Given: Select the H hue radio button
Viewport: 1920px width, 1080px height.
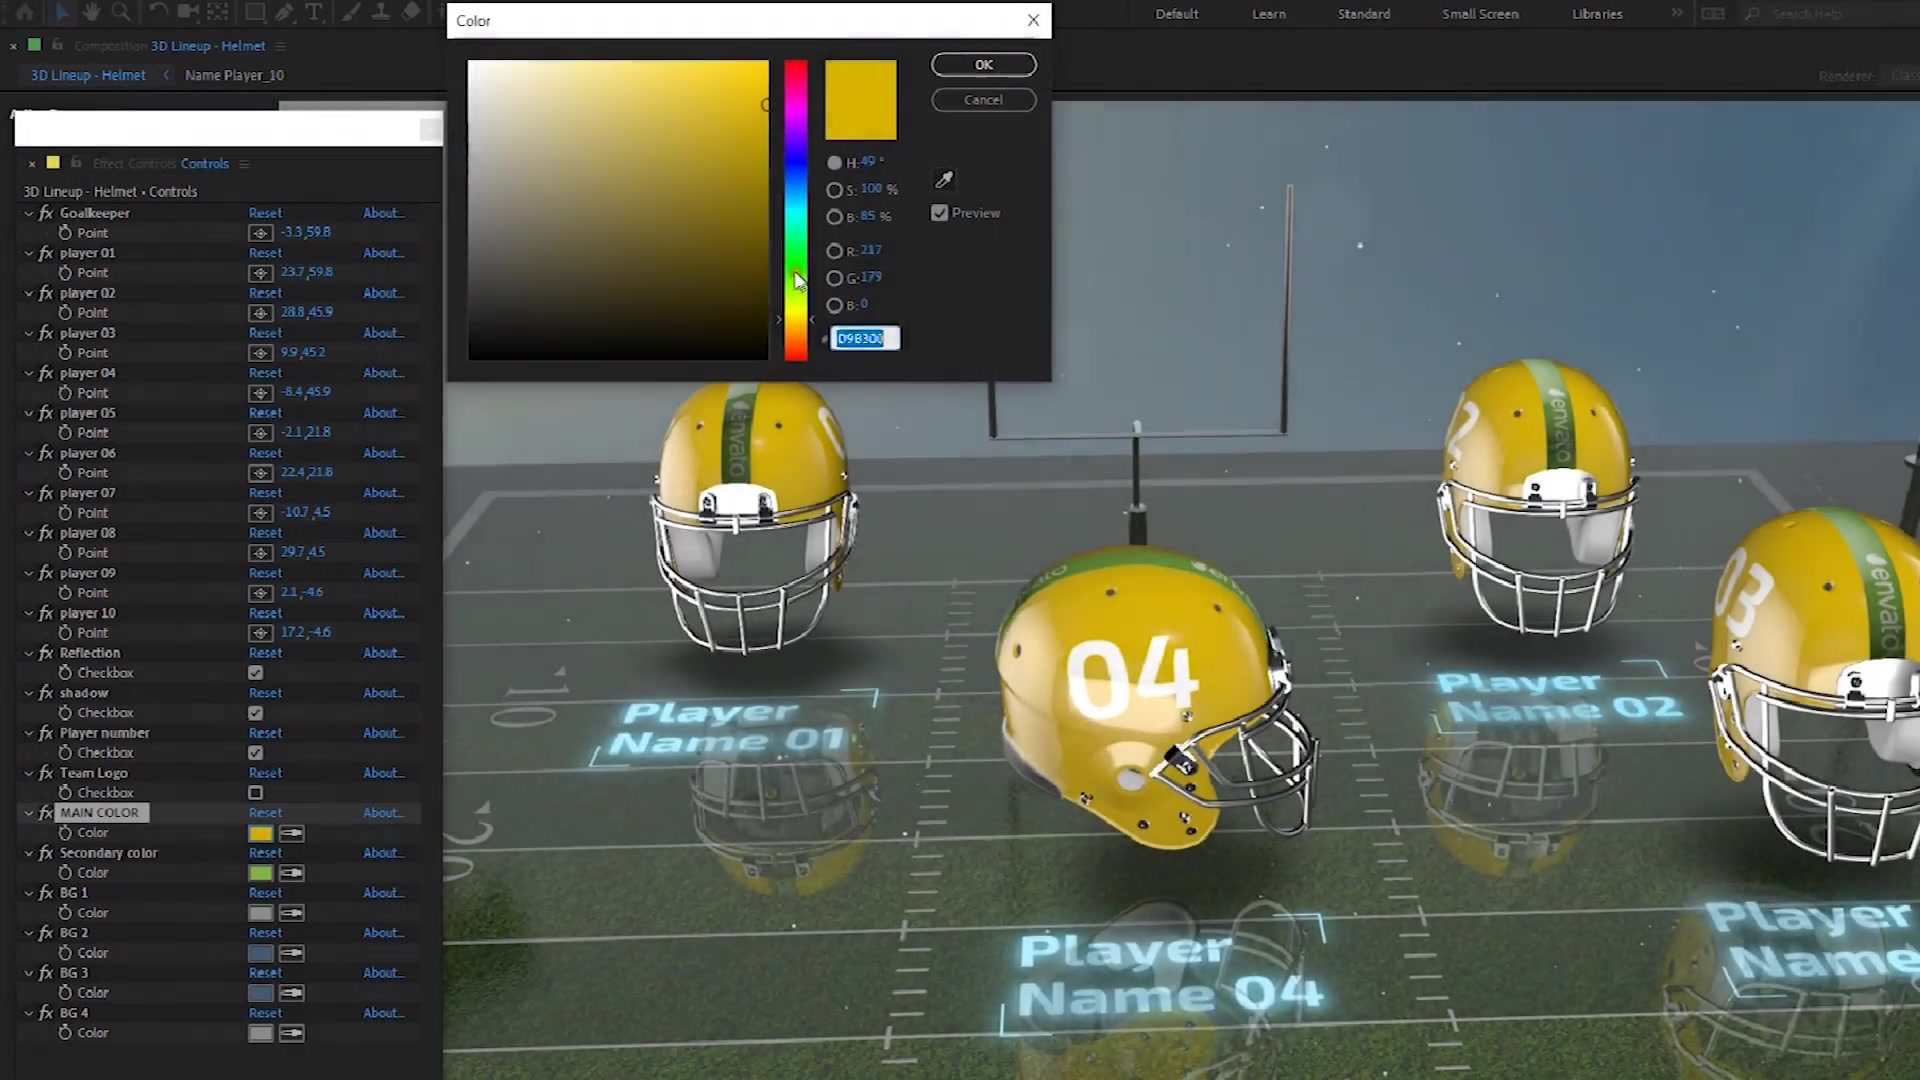Looking at the screenshot, I should tap(834, 163).
